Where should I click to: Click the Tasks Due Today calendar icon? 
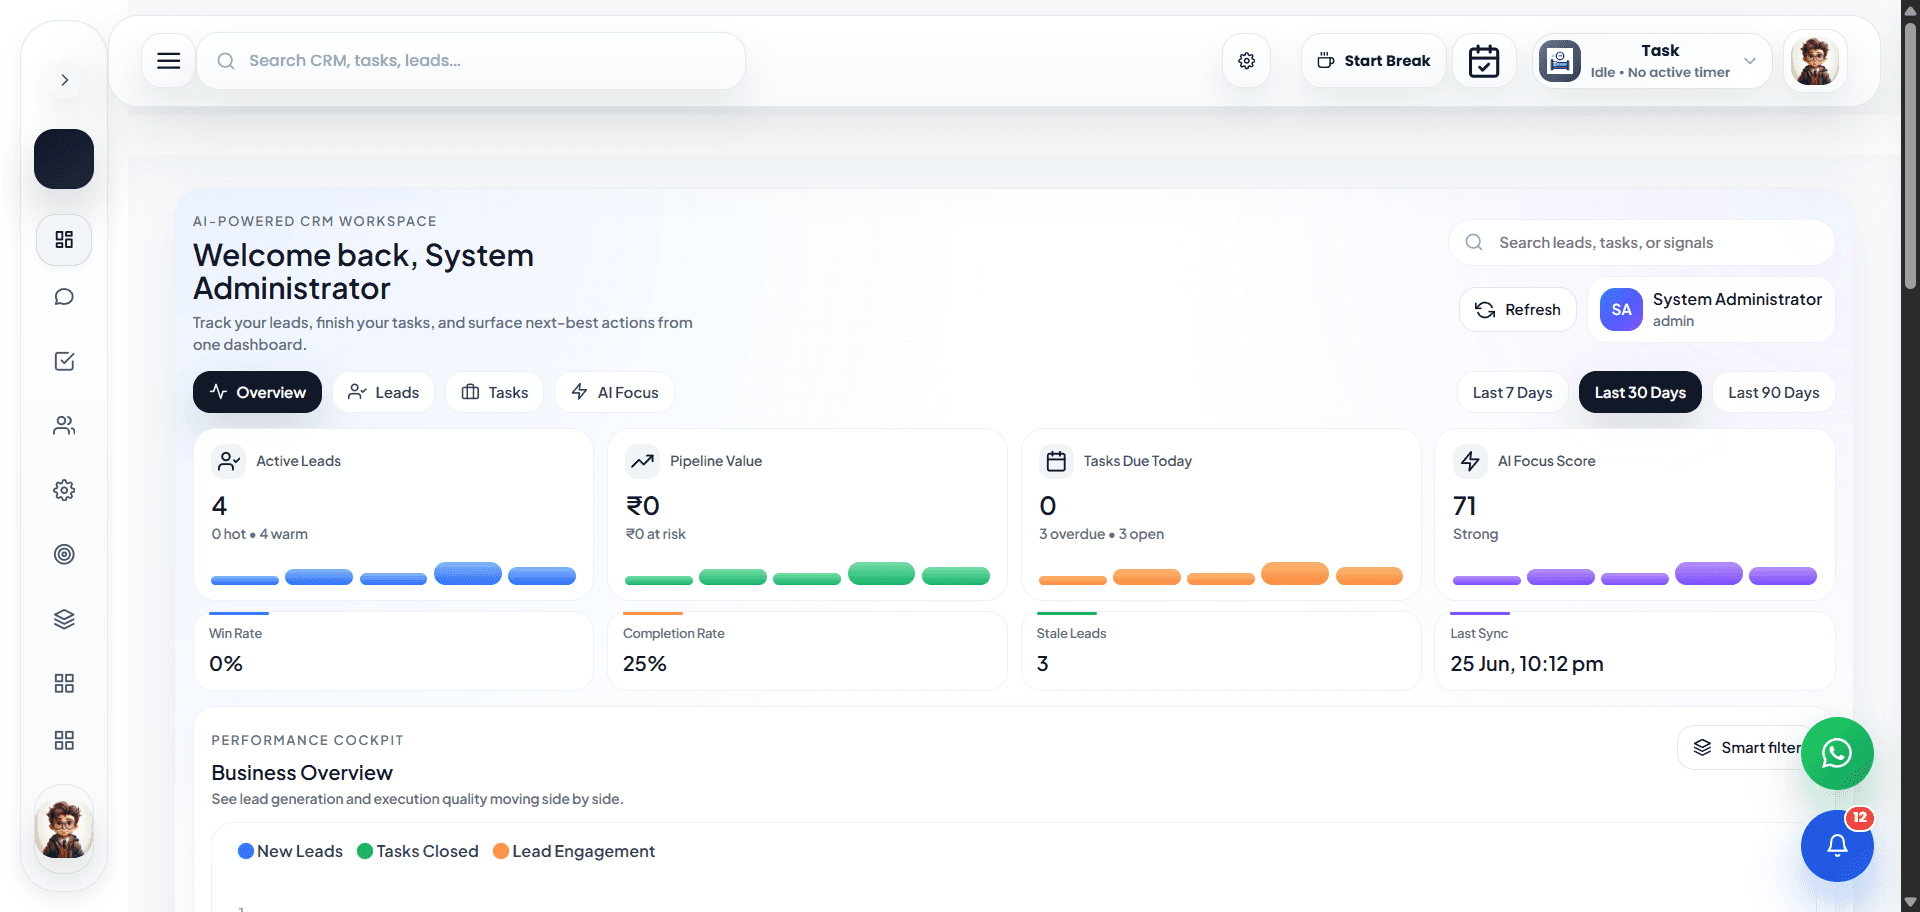1056,461
